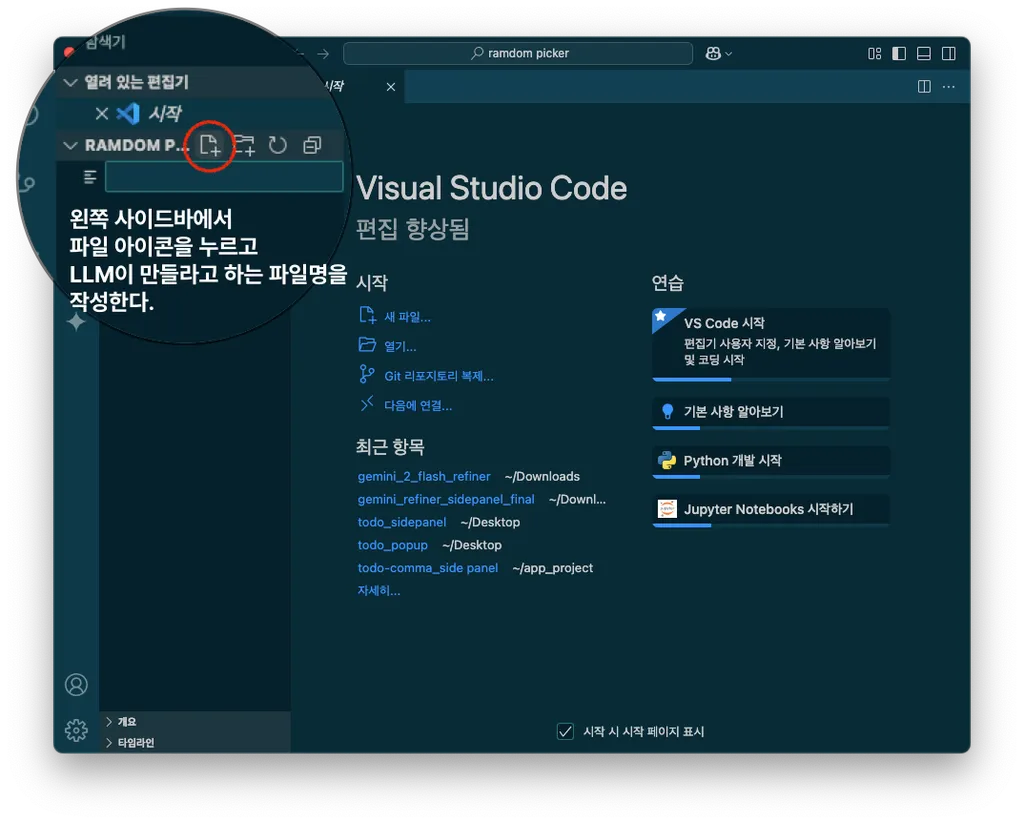Click the ~/Desktop path beside todo_popup

click(x=472, y=545)
